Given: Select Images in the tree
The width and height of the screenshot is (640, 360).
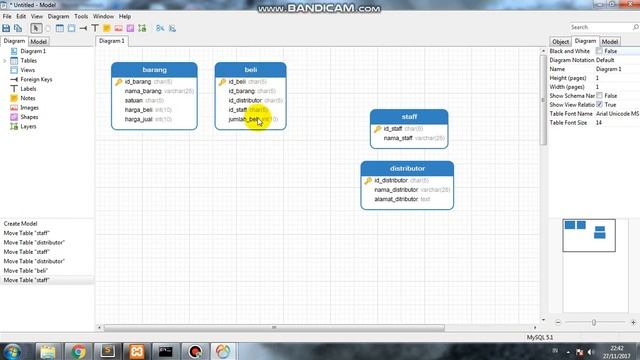Looking at the screenshot, I should pos(29,108).
